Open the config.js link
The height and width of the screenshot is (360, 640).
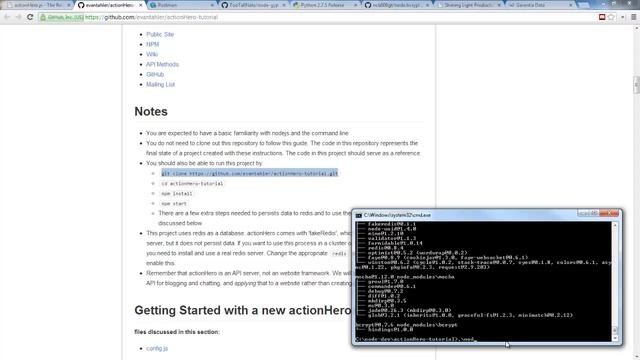[157, 348]
